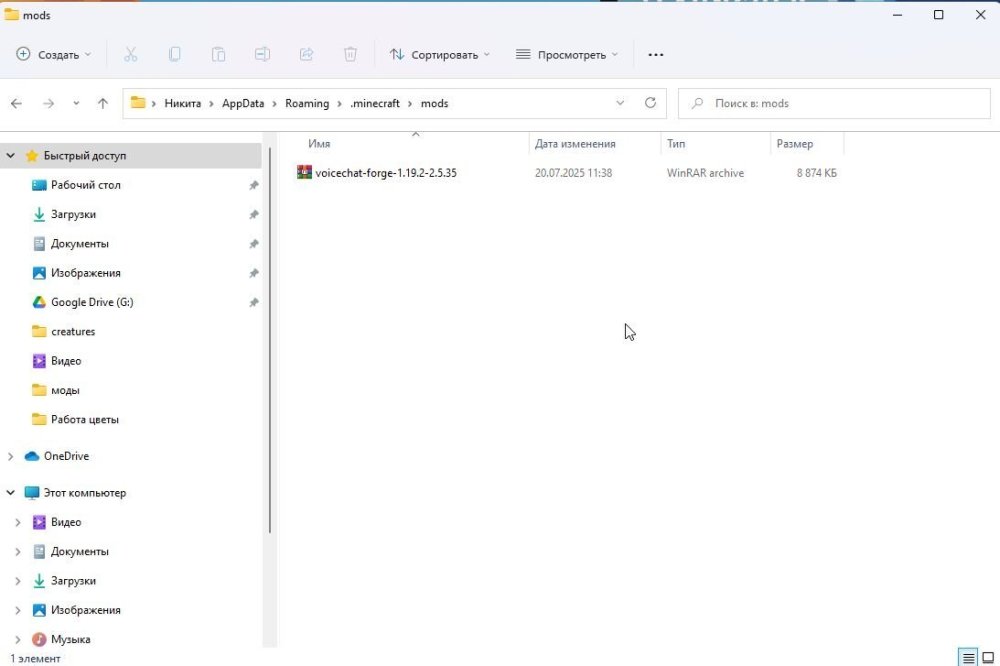Switch to details view status bar icon

968,657
